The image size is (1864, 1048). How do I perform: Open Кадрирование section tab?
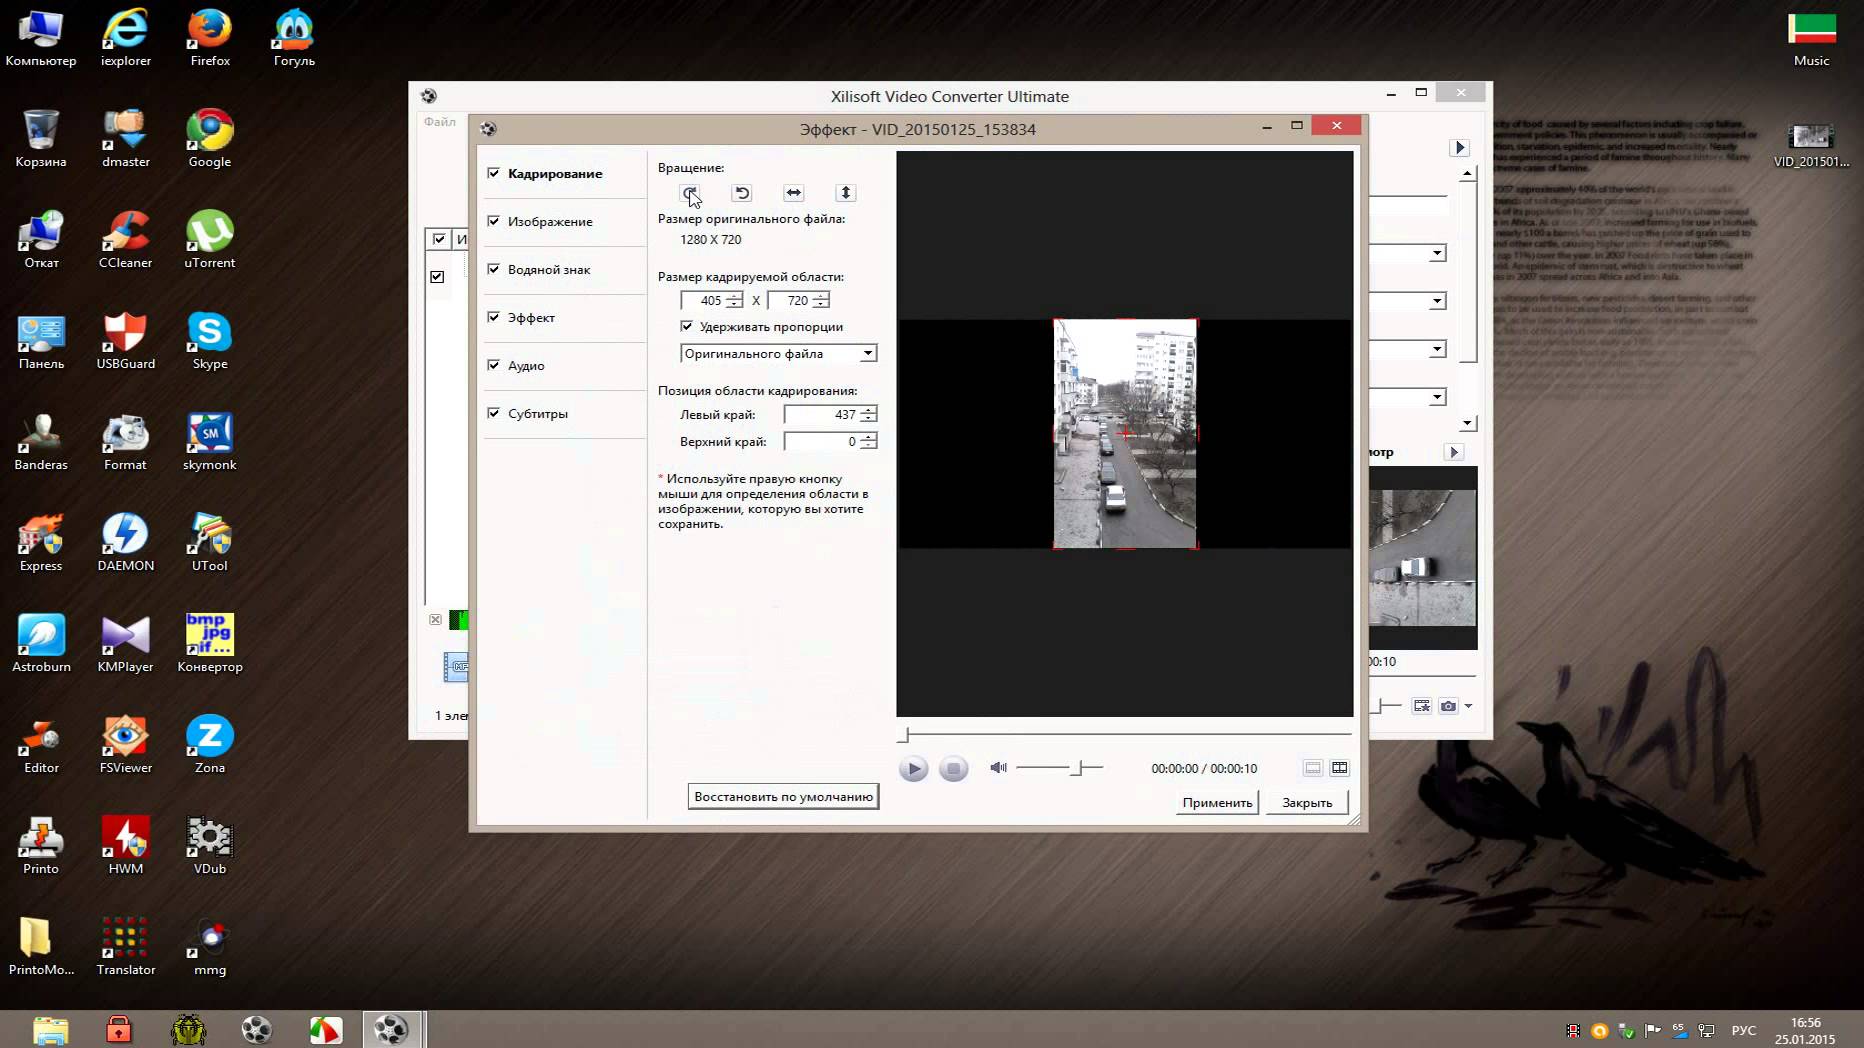(x=555, y=173)
